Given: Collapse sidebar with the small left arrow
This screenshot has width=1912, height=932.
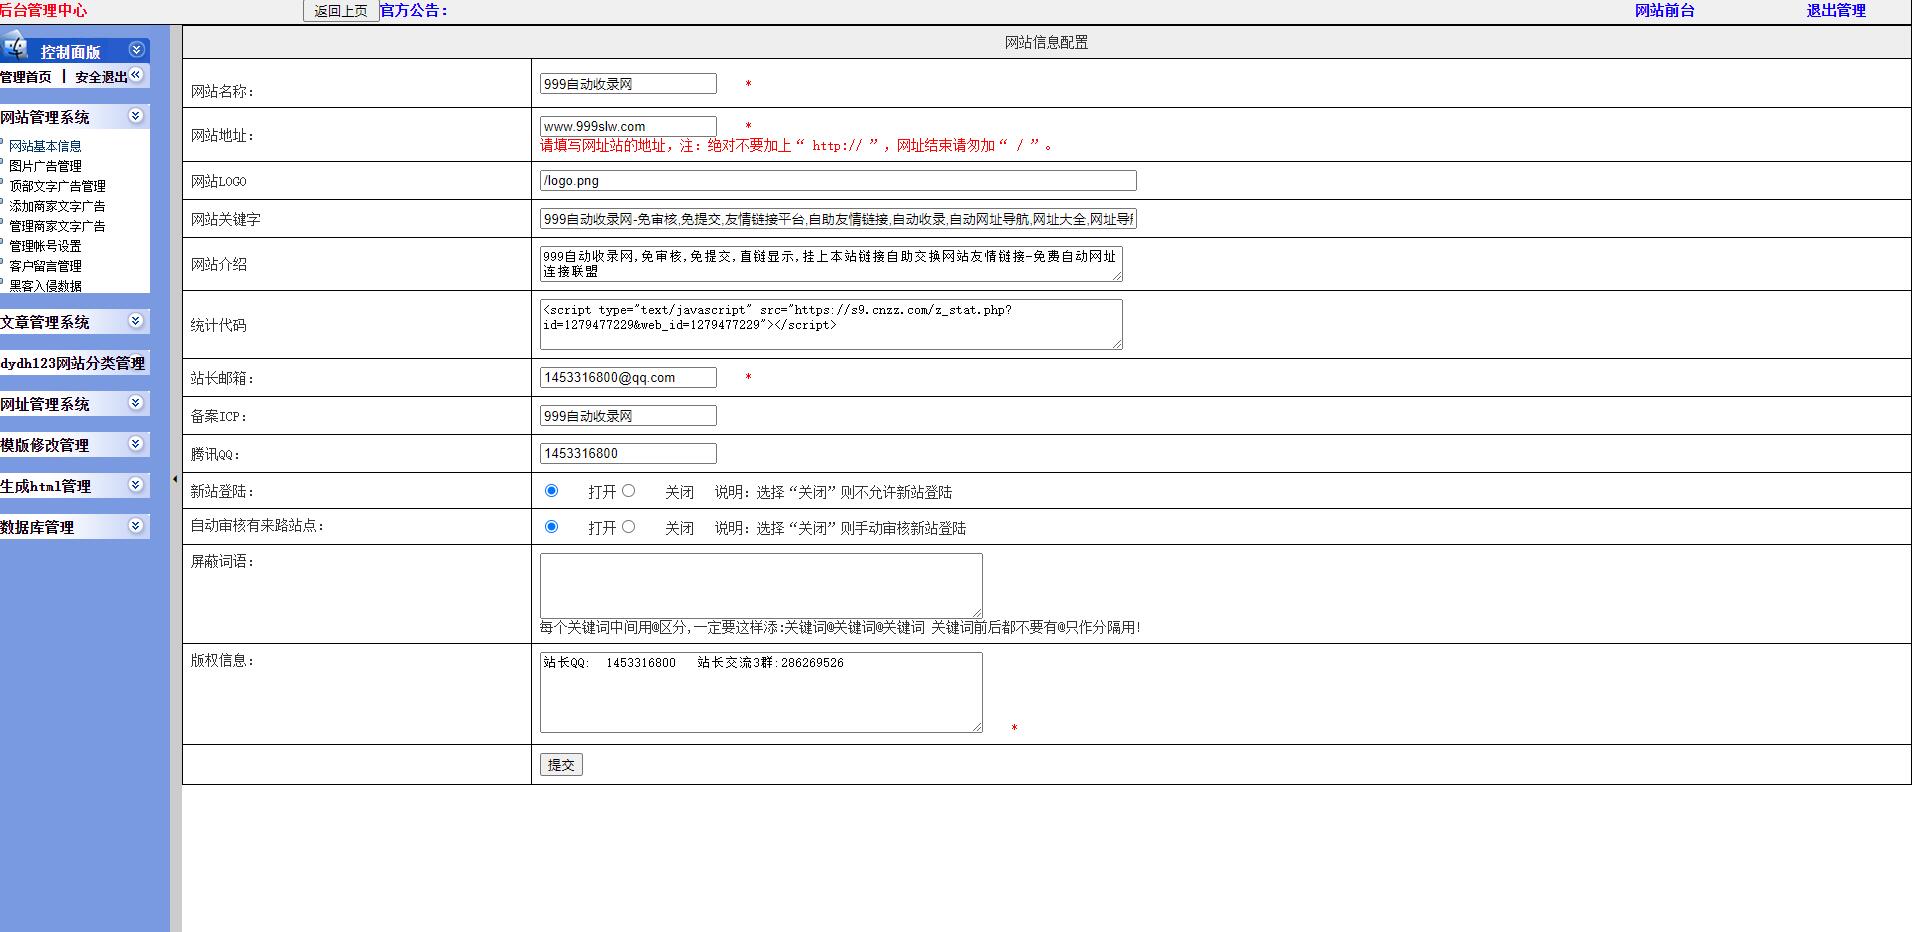Looking at the screenshot, I should click(x=175, y=479).
